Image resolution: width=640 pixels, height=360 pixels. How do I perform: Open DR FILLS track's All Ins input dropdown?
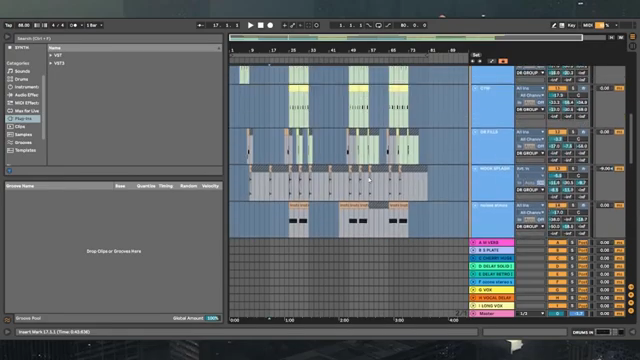(530, 132)
